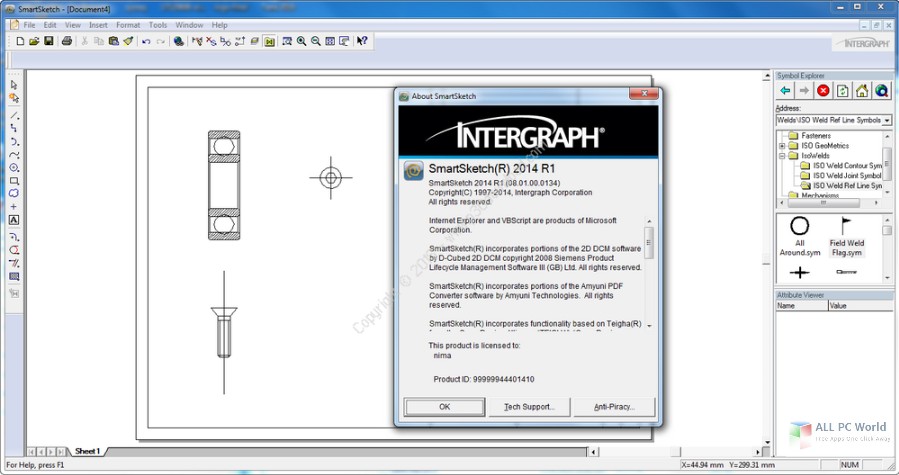Click the crosshair target symbol on the sheet

[331, 178]
